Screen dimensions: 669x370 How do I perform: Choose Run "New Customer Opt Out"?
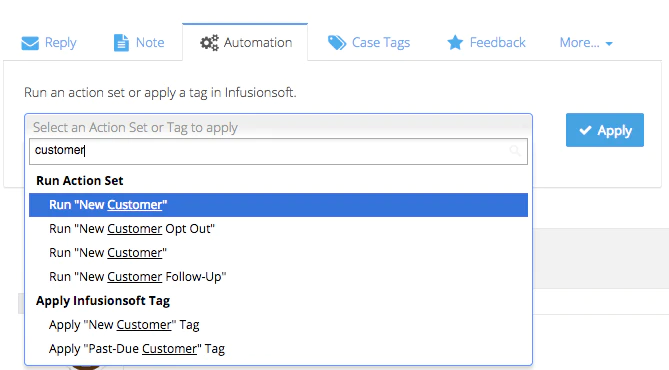278,229
